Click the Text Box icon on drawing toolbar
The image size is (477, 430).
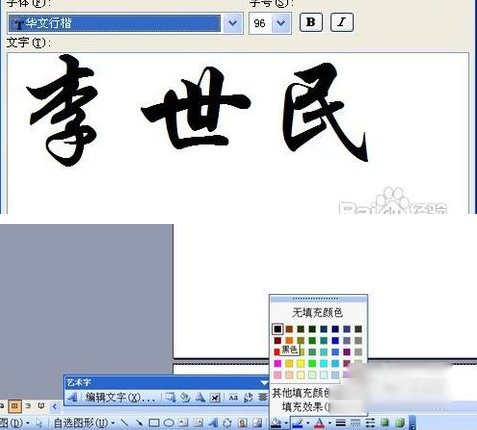(183, 423)
